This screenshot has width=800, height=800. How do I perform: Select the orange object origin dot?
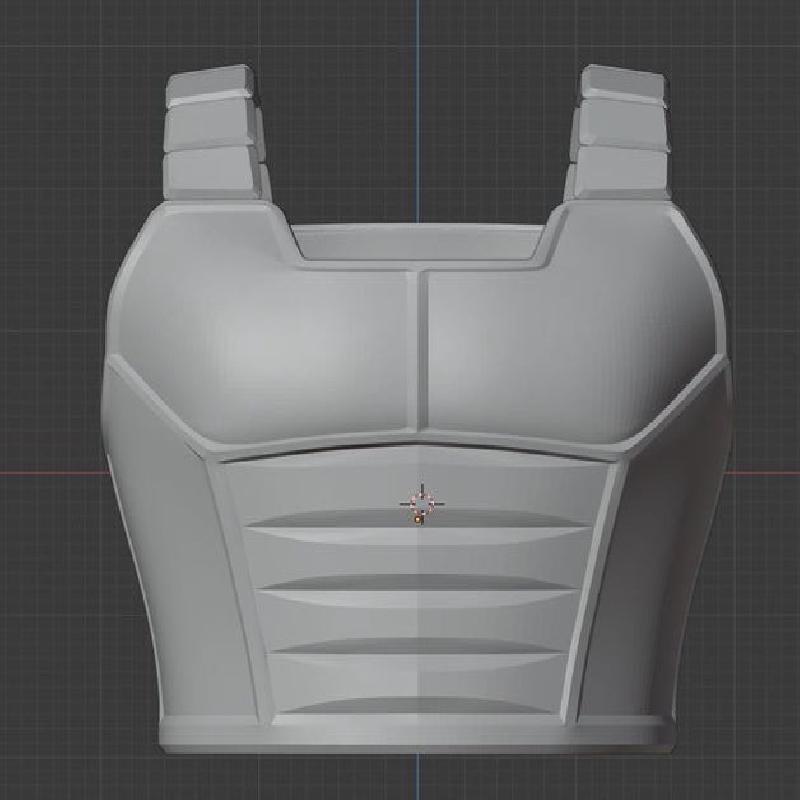[416, 519]
